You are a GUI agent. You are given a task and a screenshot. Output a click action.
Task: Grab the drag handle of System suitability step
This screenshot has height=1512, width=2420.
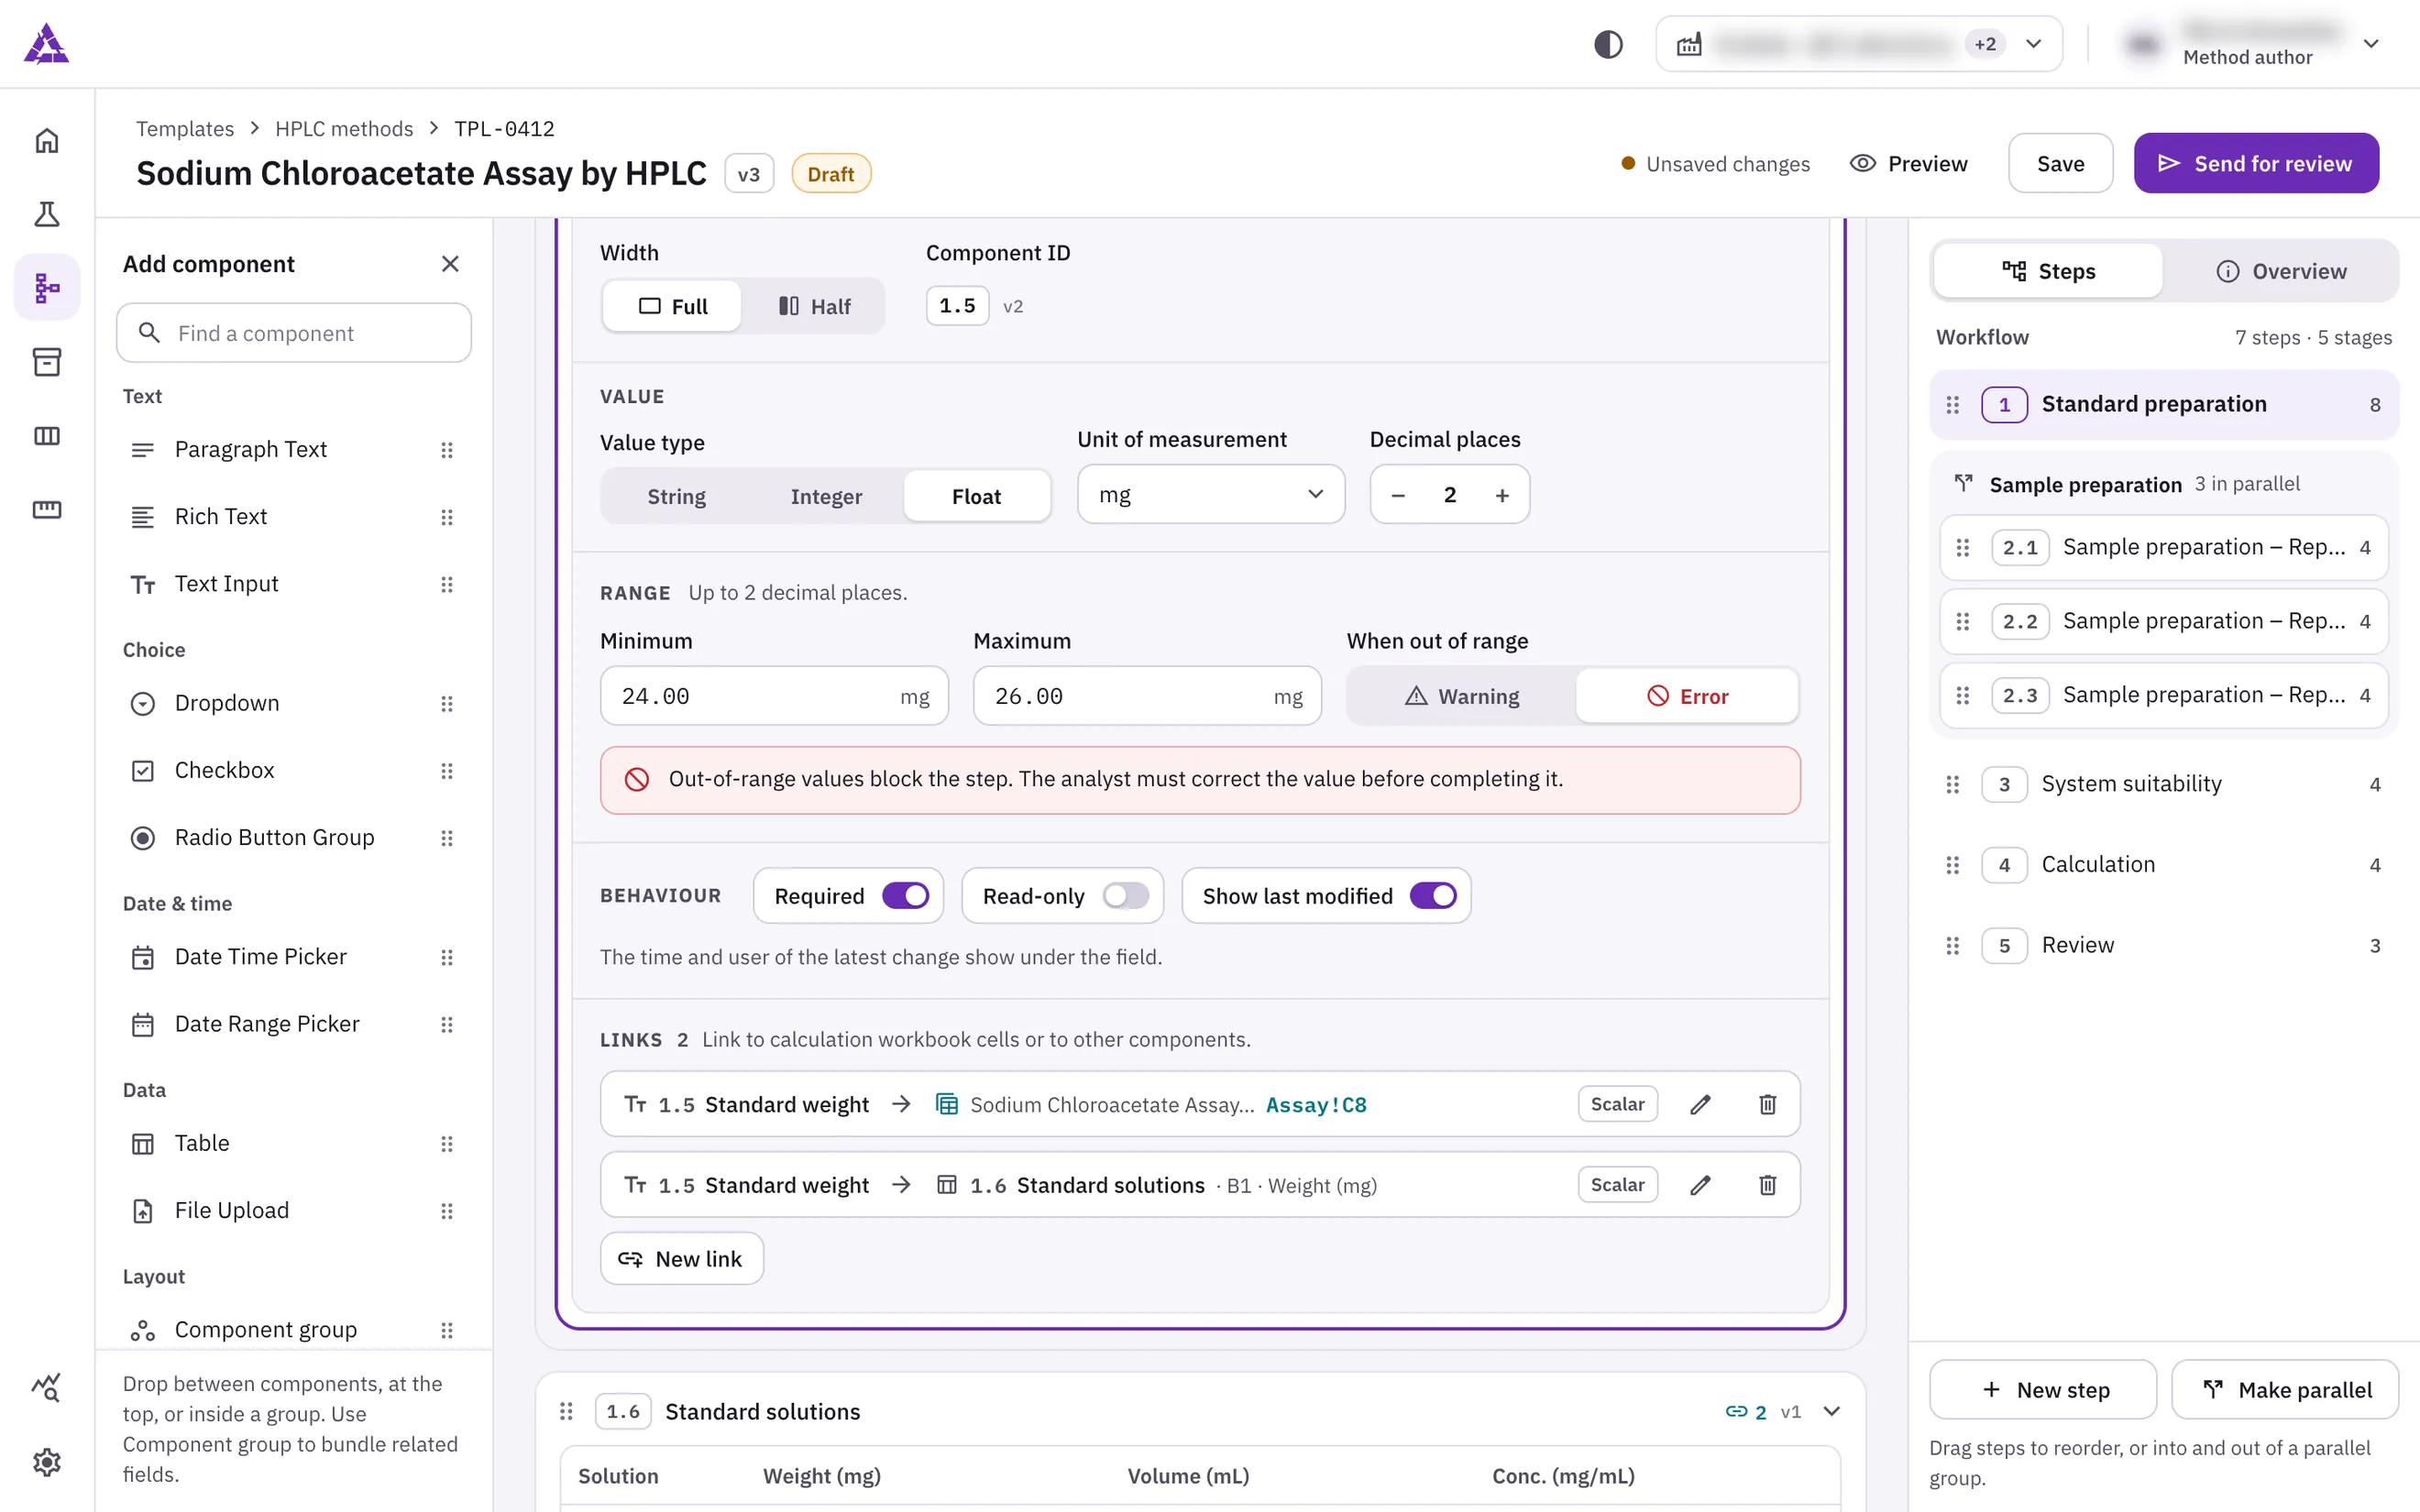(1952, 785)
